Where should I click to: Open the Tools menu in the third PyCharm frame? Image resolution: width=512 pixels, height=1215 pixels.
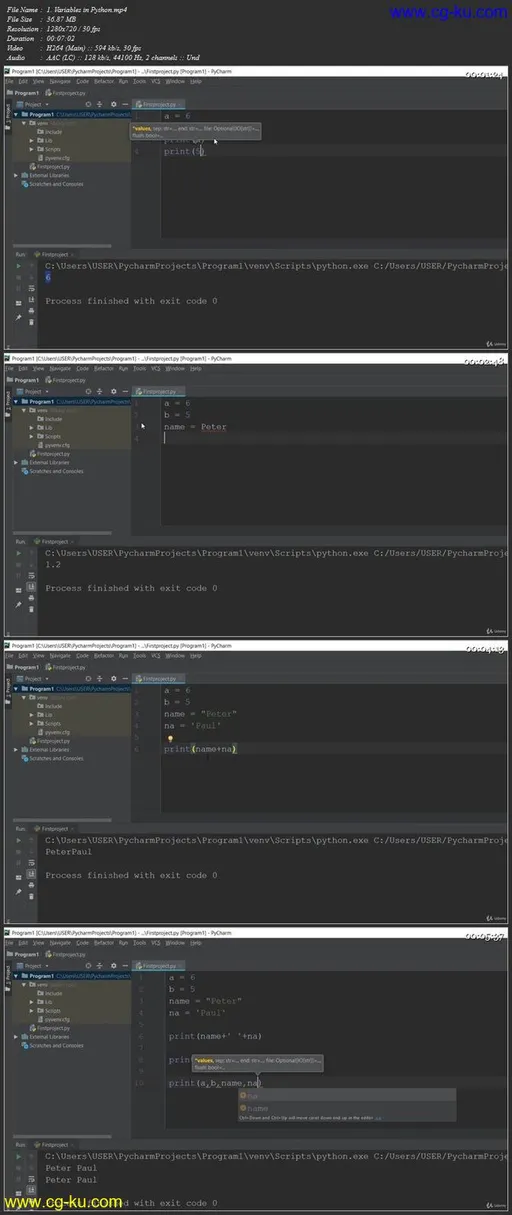139,655
